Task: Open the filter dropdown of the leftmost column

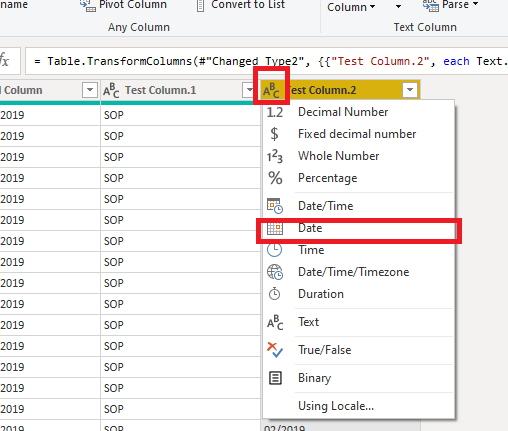Action: tap(90, 90)
